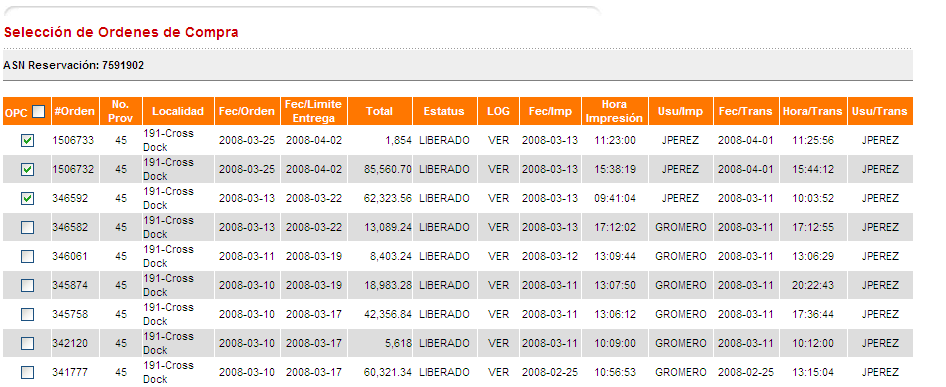Image resolution: width=946 pixels, height=387 pixels.
Task: Check the box for order 341777
Action: tap(27, 373)
